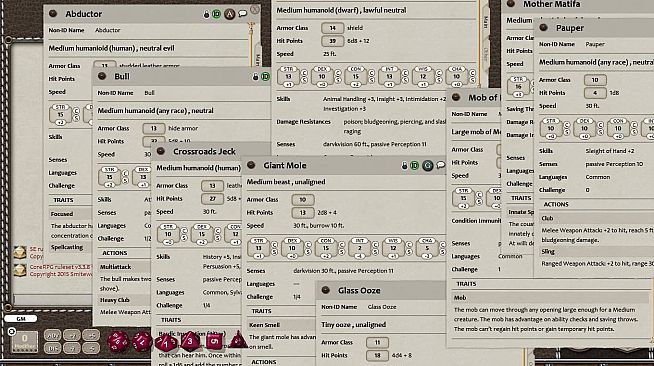Edit Giant Mole Hit Points value 13

pyautogui.click(x=303, y=213)
